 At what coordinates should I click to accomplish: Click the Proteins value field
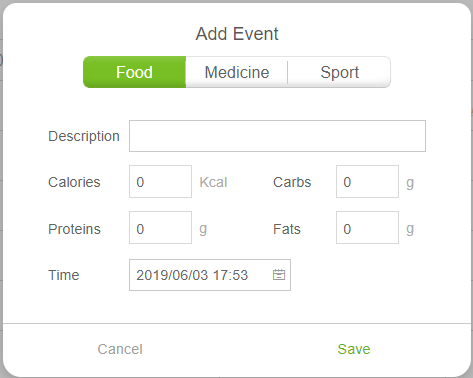point(160,228)
